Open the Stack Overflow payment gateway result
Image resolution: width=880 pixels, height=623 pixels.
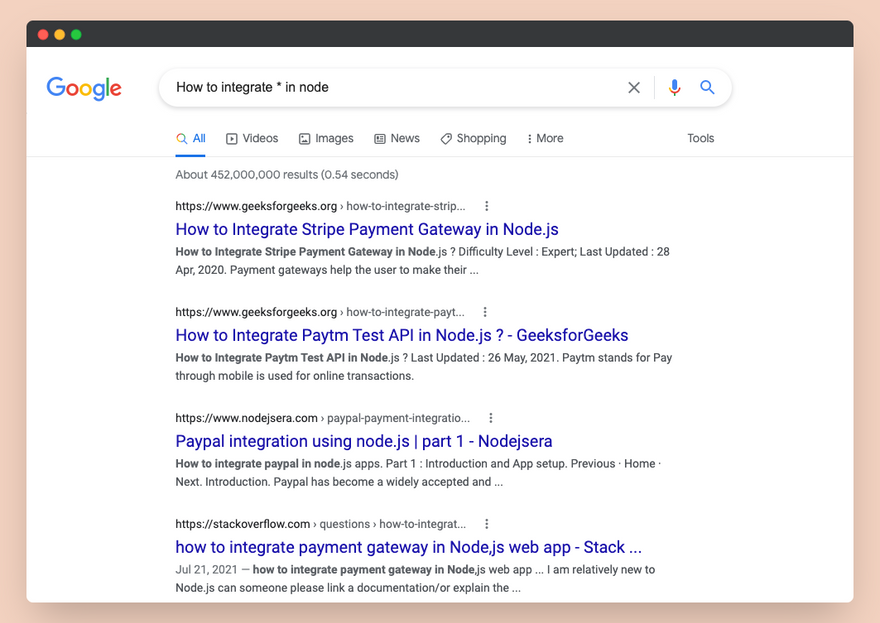tap(408, 548)
